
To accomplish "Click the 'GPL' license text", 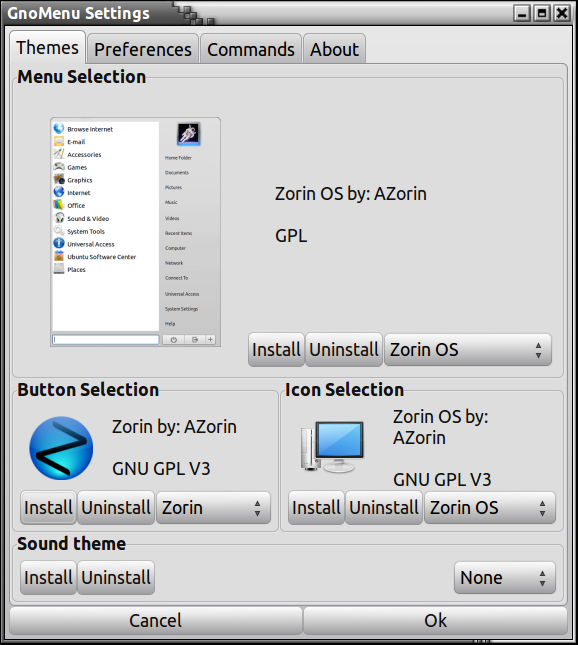I will [291, 236].
